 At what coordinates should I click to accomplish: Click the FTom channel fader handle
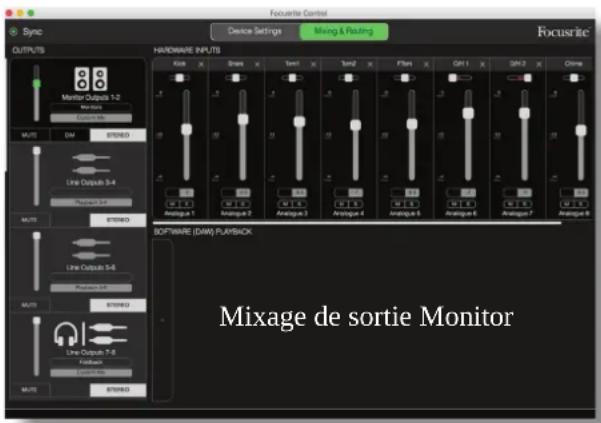point(412,124)
